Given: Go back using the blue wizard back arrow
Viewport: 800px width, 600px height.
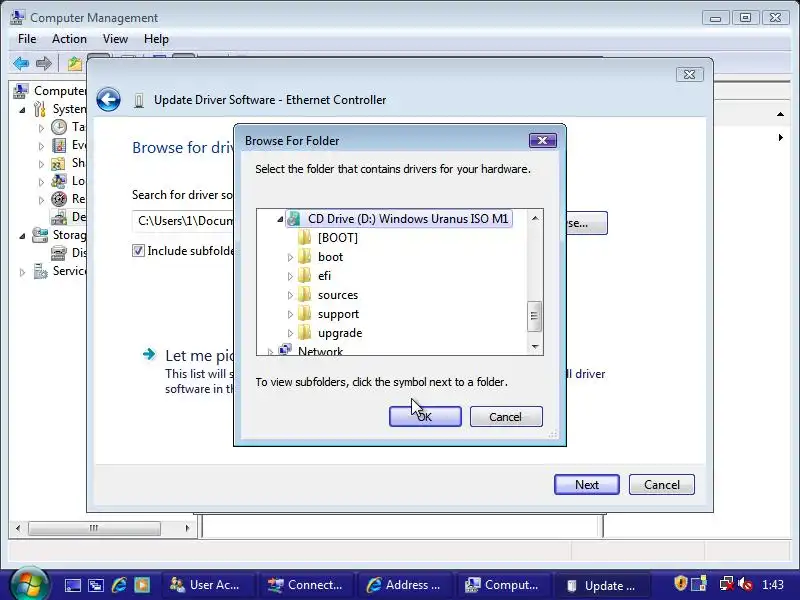Looking at the screenshot, I should 109,99.
